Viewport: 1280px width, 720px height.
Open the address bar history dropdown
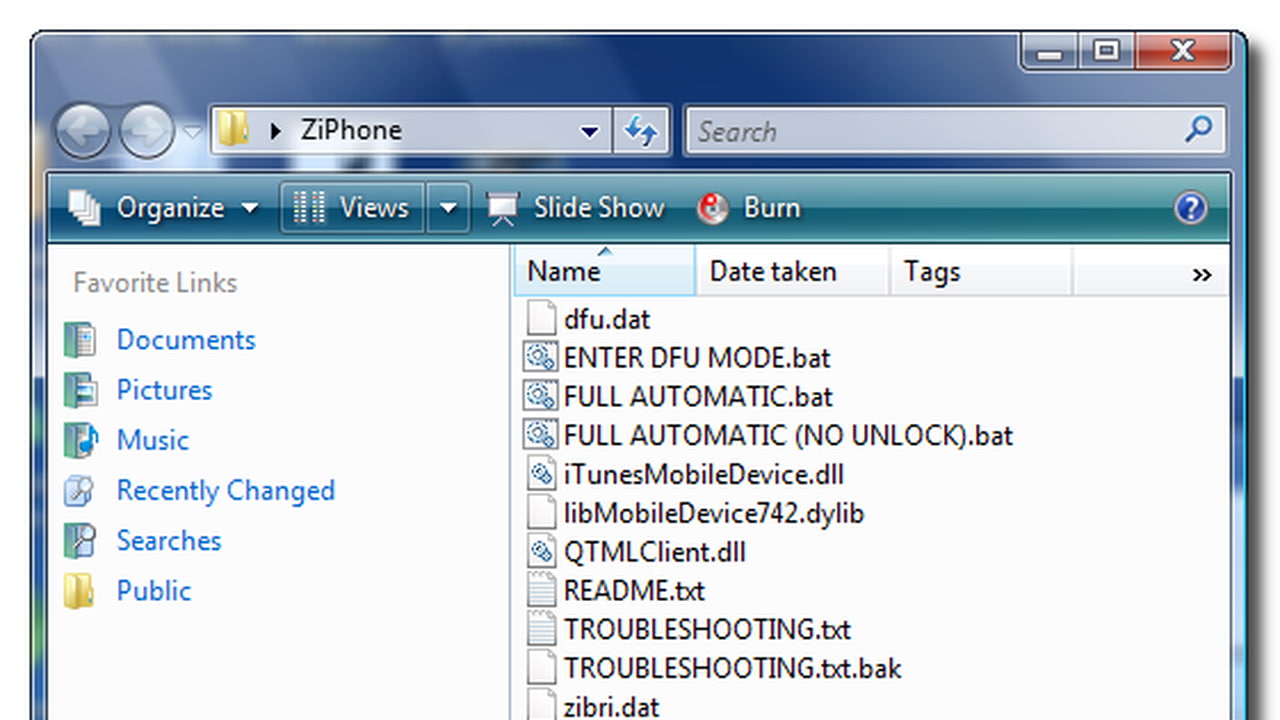(590, 131)
